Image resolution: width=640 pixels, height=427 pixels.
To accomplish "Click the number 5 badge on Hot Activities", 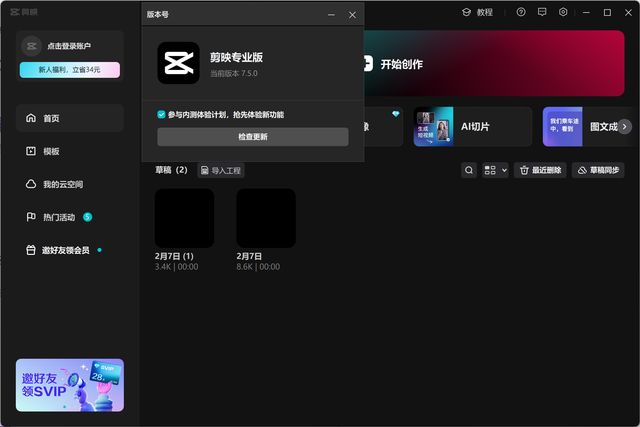I will 87,217.
